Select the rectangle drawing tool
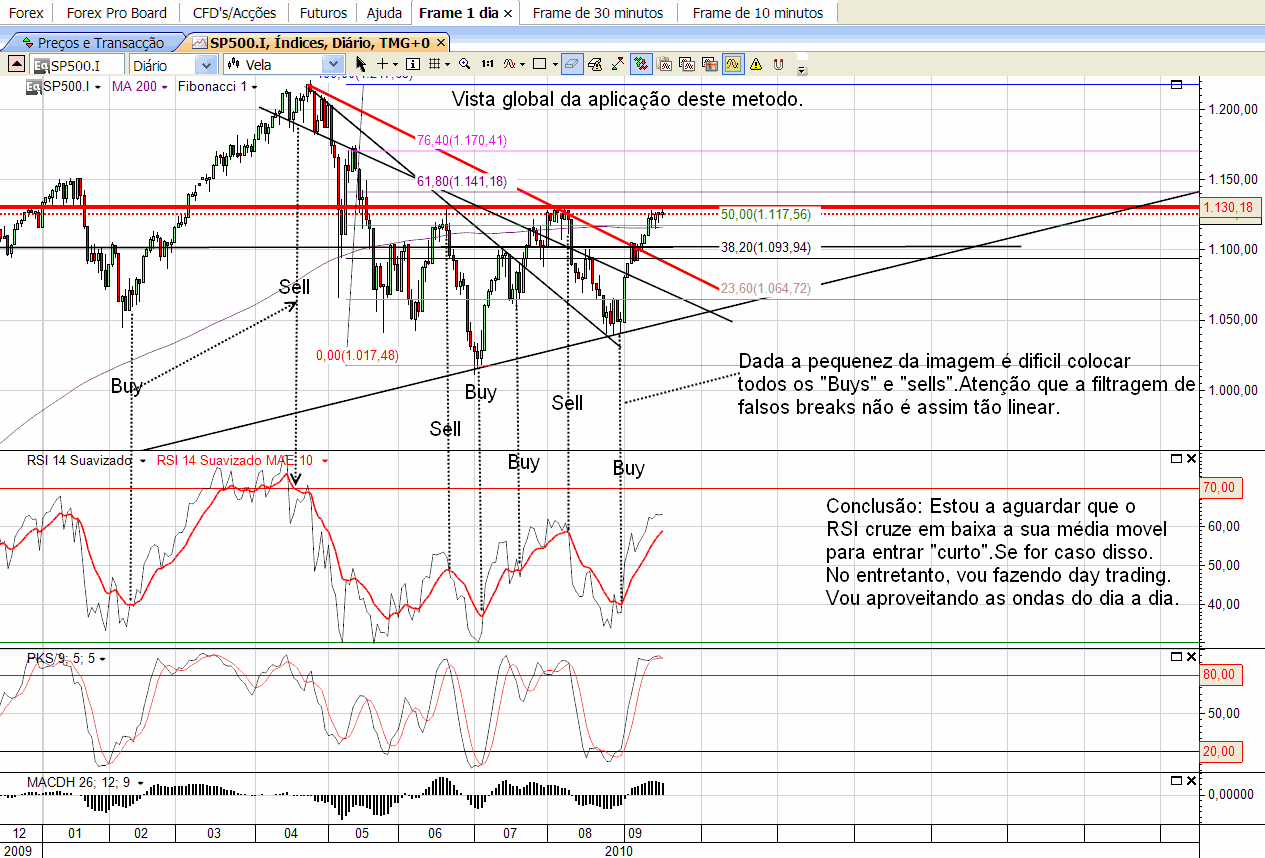Screen dimensions: 1265x858 540,64
